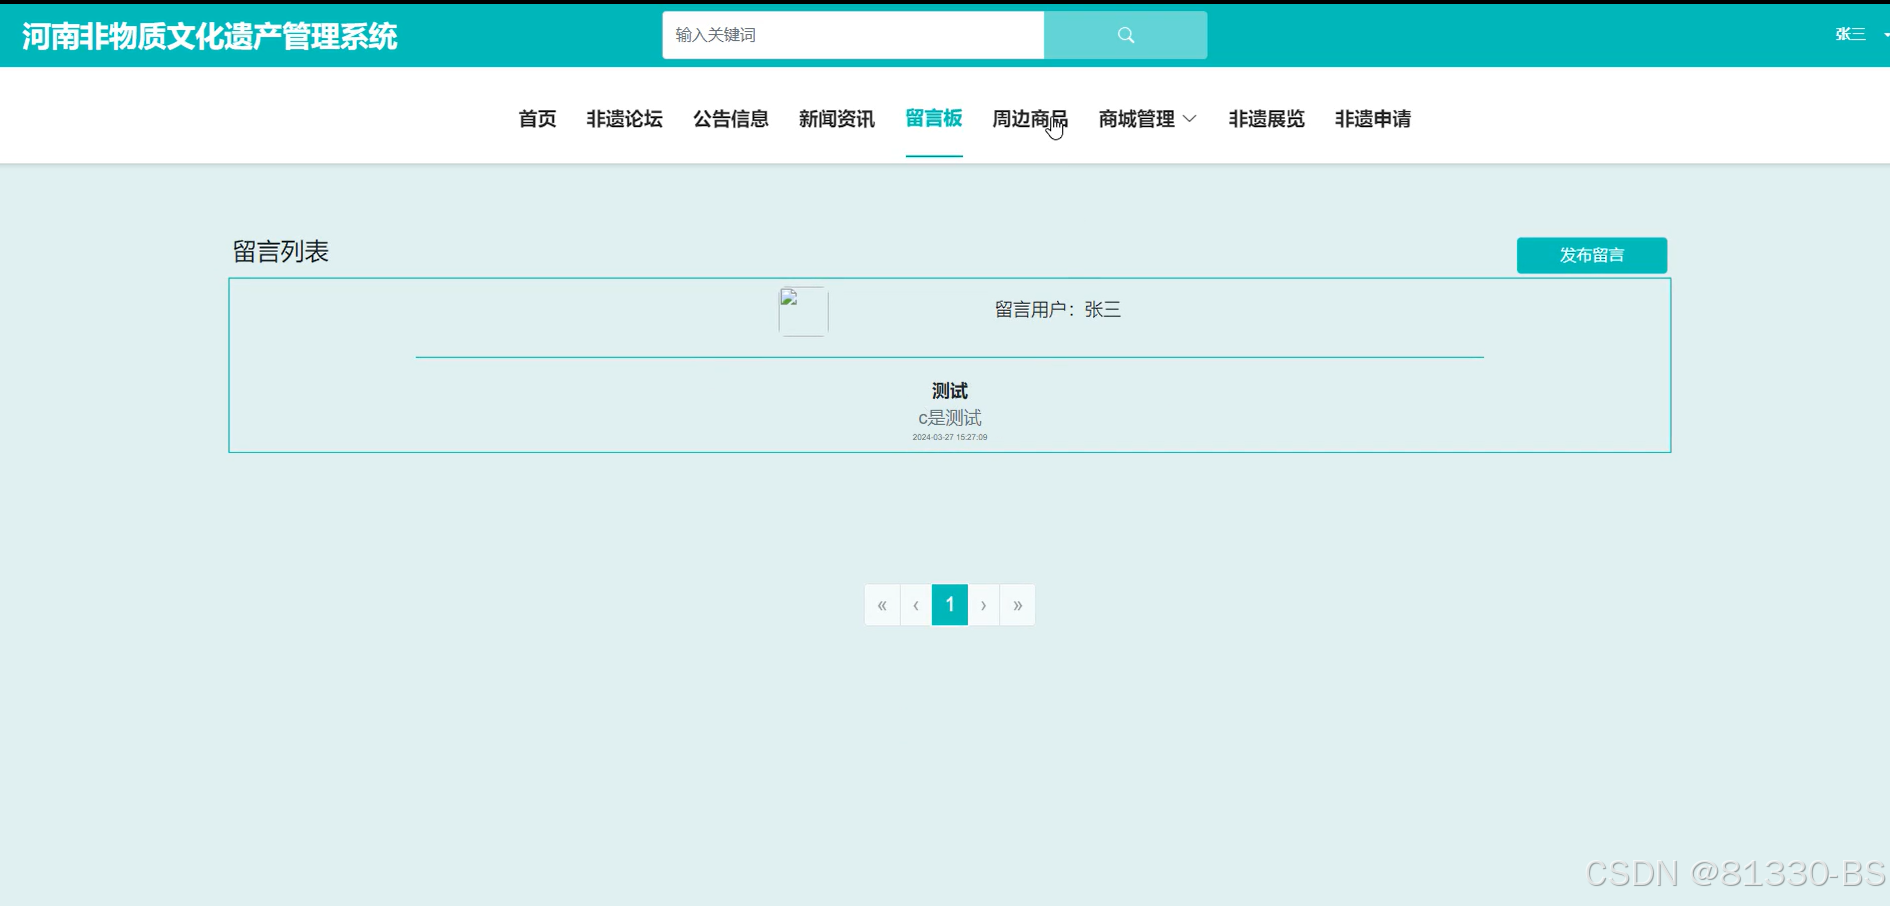Open the 首页 navigation item
The width and height of the screenshot is (1890, 906).
(537, 119)
